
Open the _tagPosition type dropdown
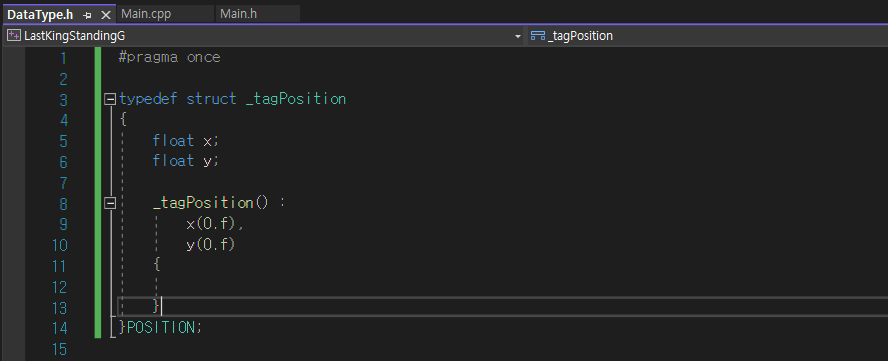[708, 36]
